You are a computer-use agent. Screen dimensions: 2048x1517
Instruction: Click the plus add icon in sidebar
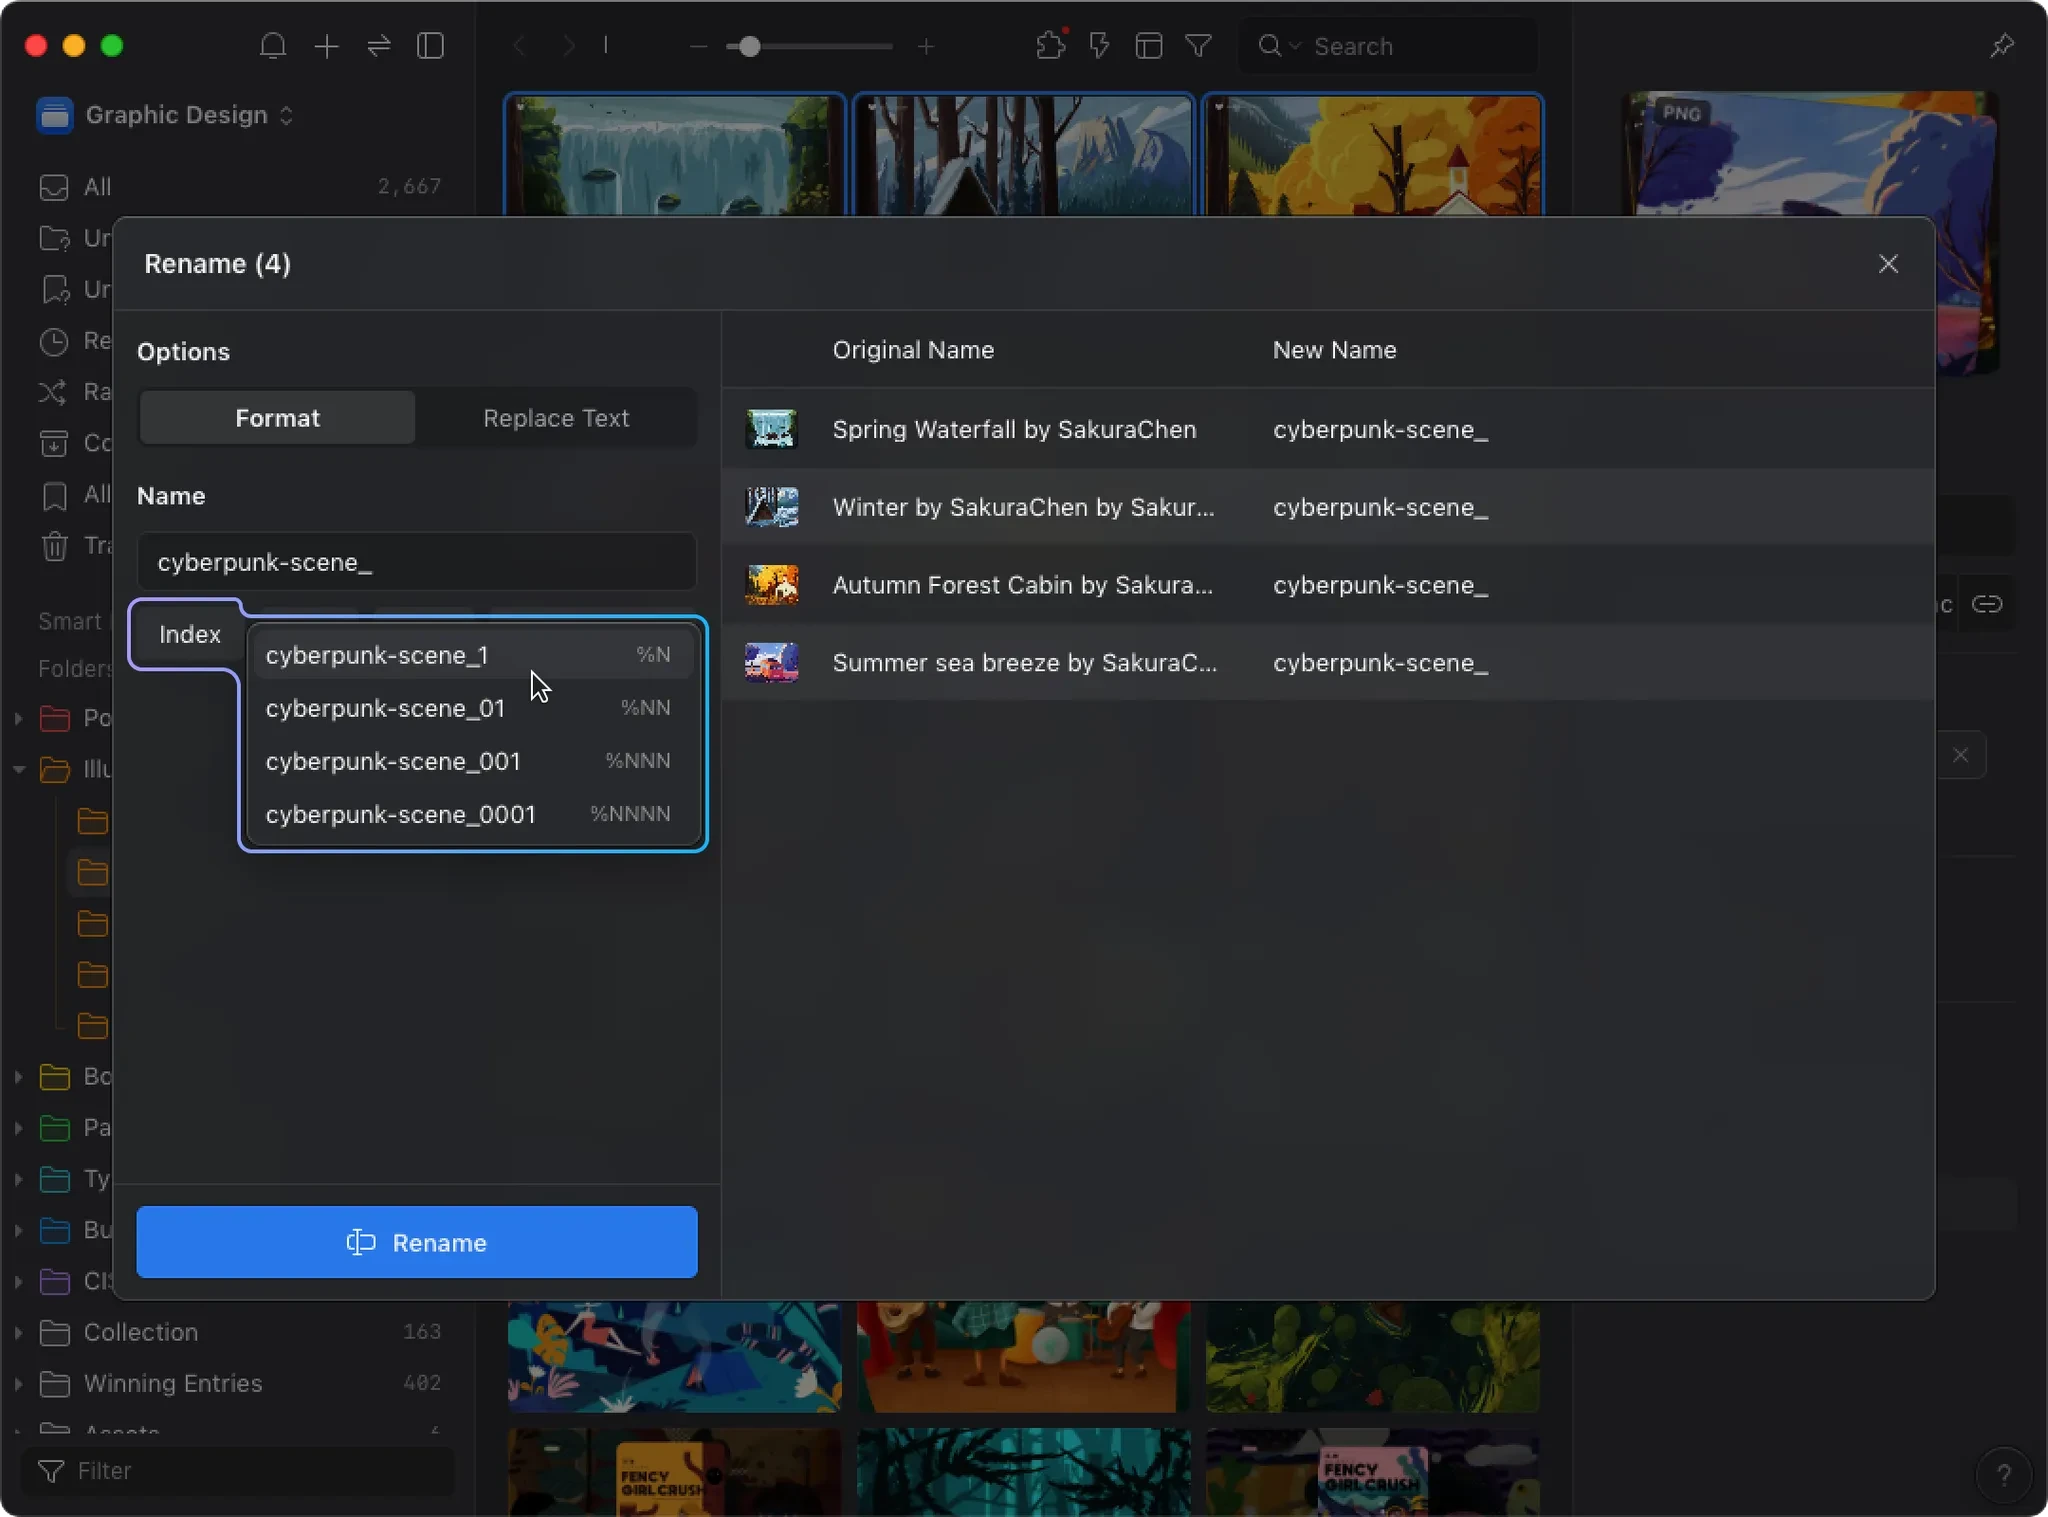tap(326, 46)
